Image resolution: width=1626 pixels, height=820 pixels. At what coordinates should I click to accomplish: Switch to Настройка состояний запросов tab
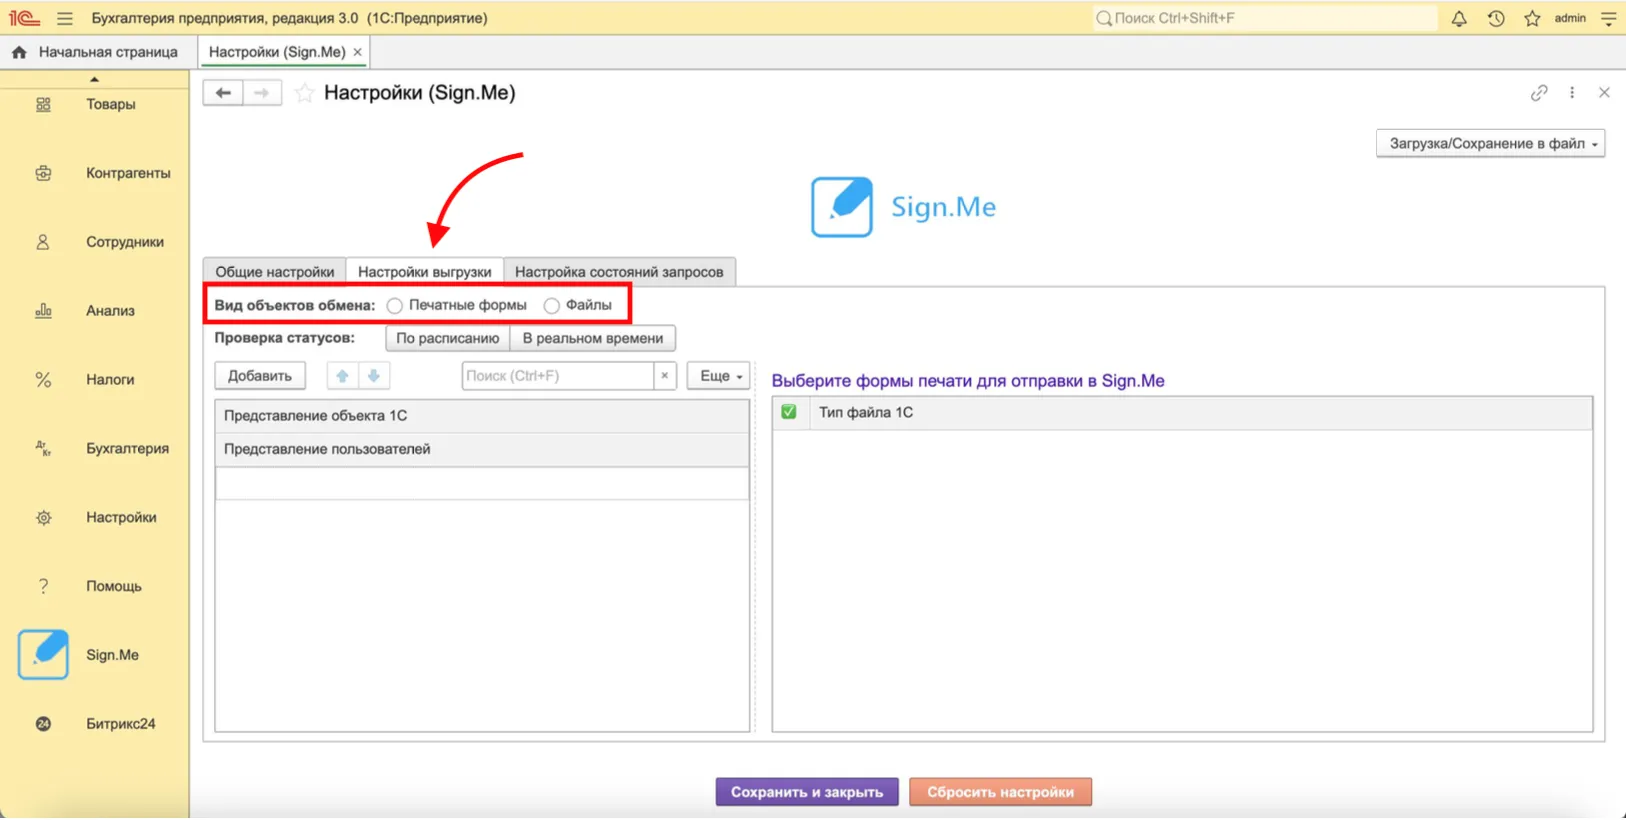tap(619, 272)
